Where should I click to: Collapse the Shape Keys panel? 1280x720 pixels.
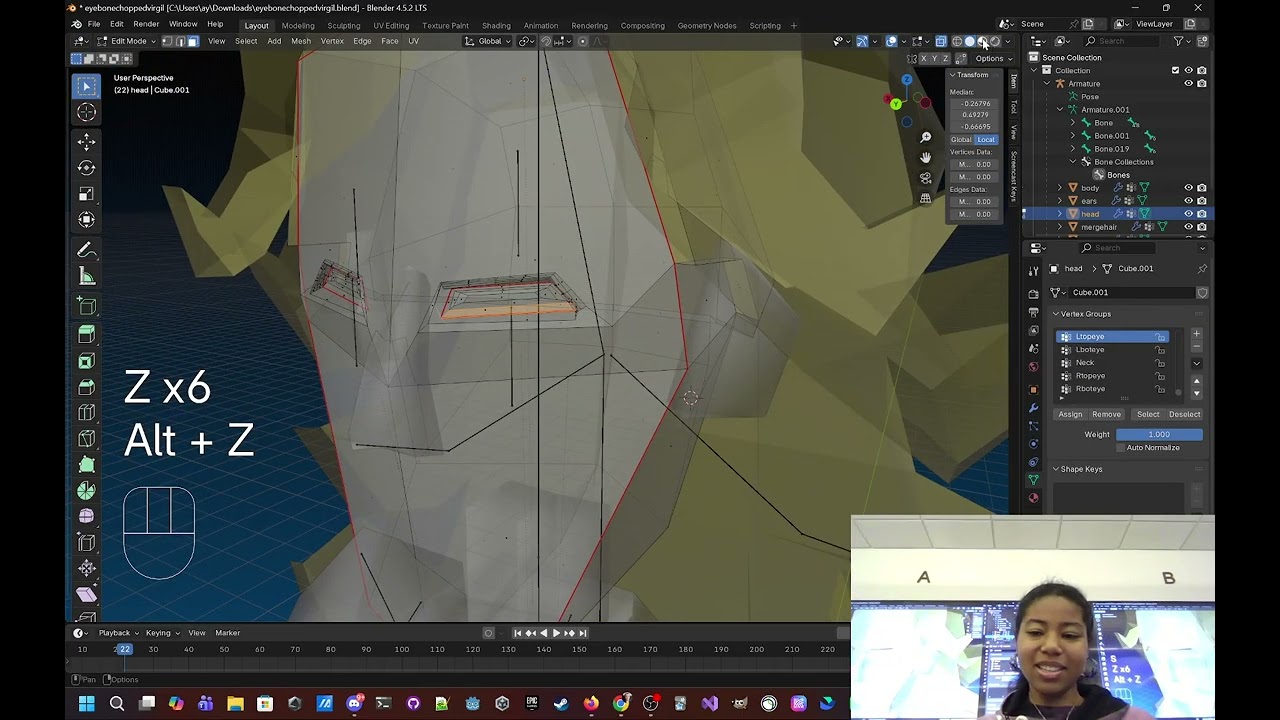pos(1055,469)
